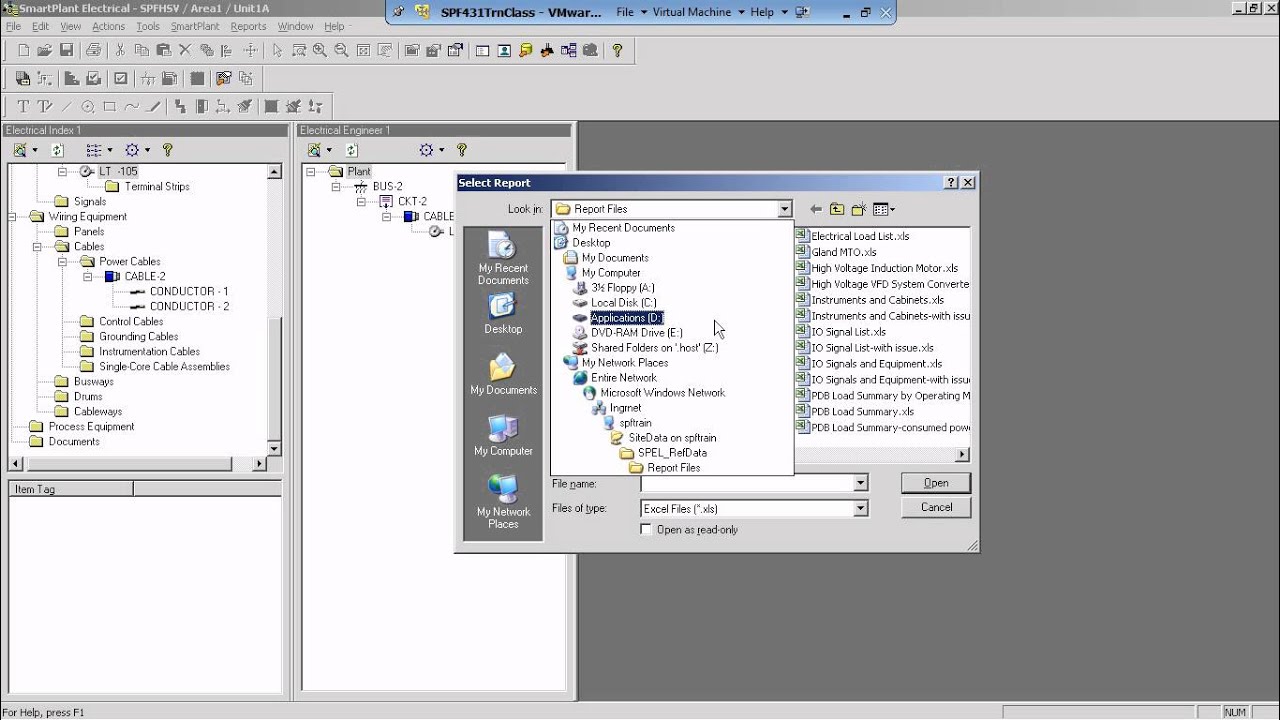Create new folder in dialog

pos(859,209)
